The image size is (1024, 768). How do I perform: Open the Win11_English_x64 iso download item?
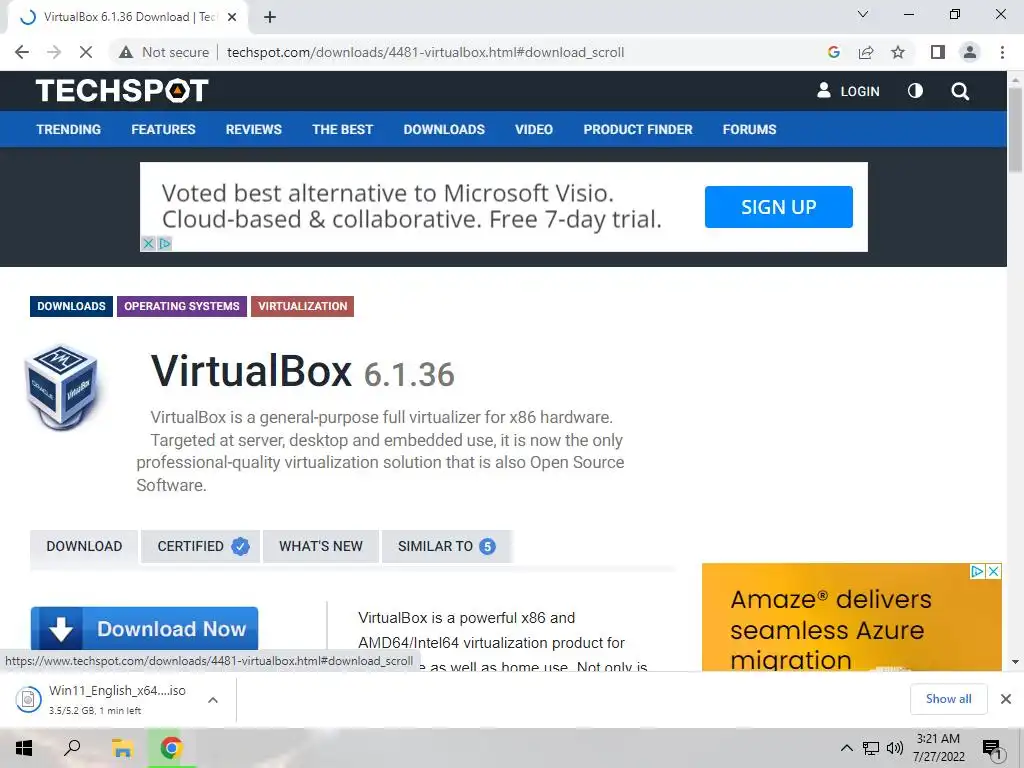[104, 699]
